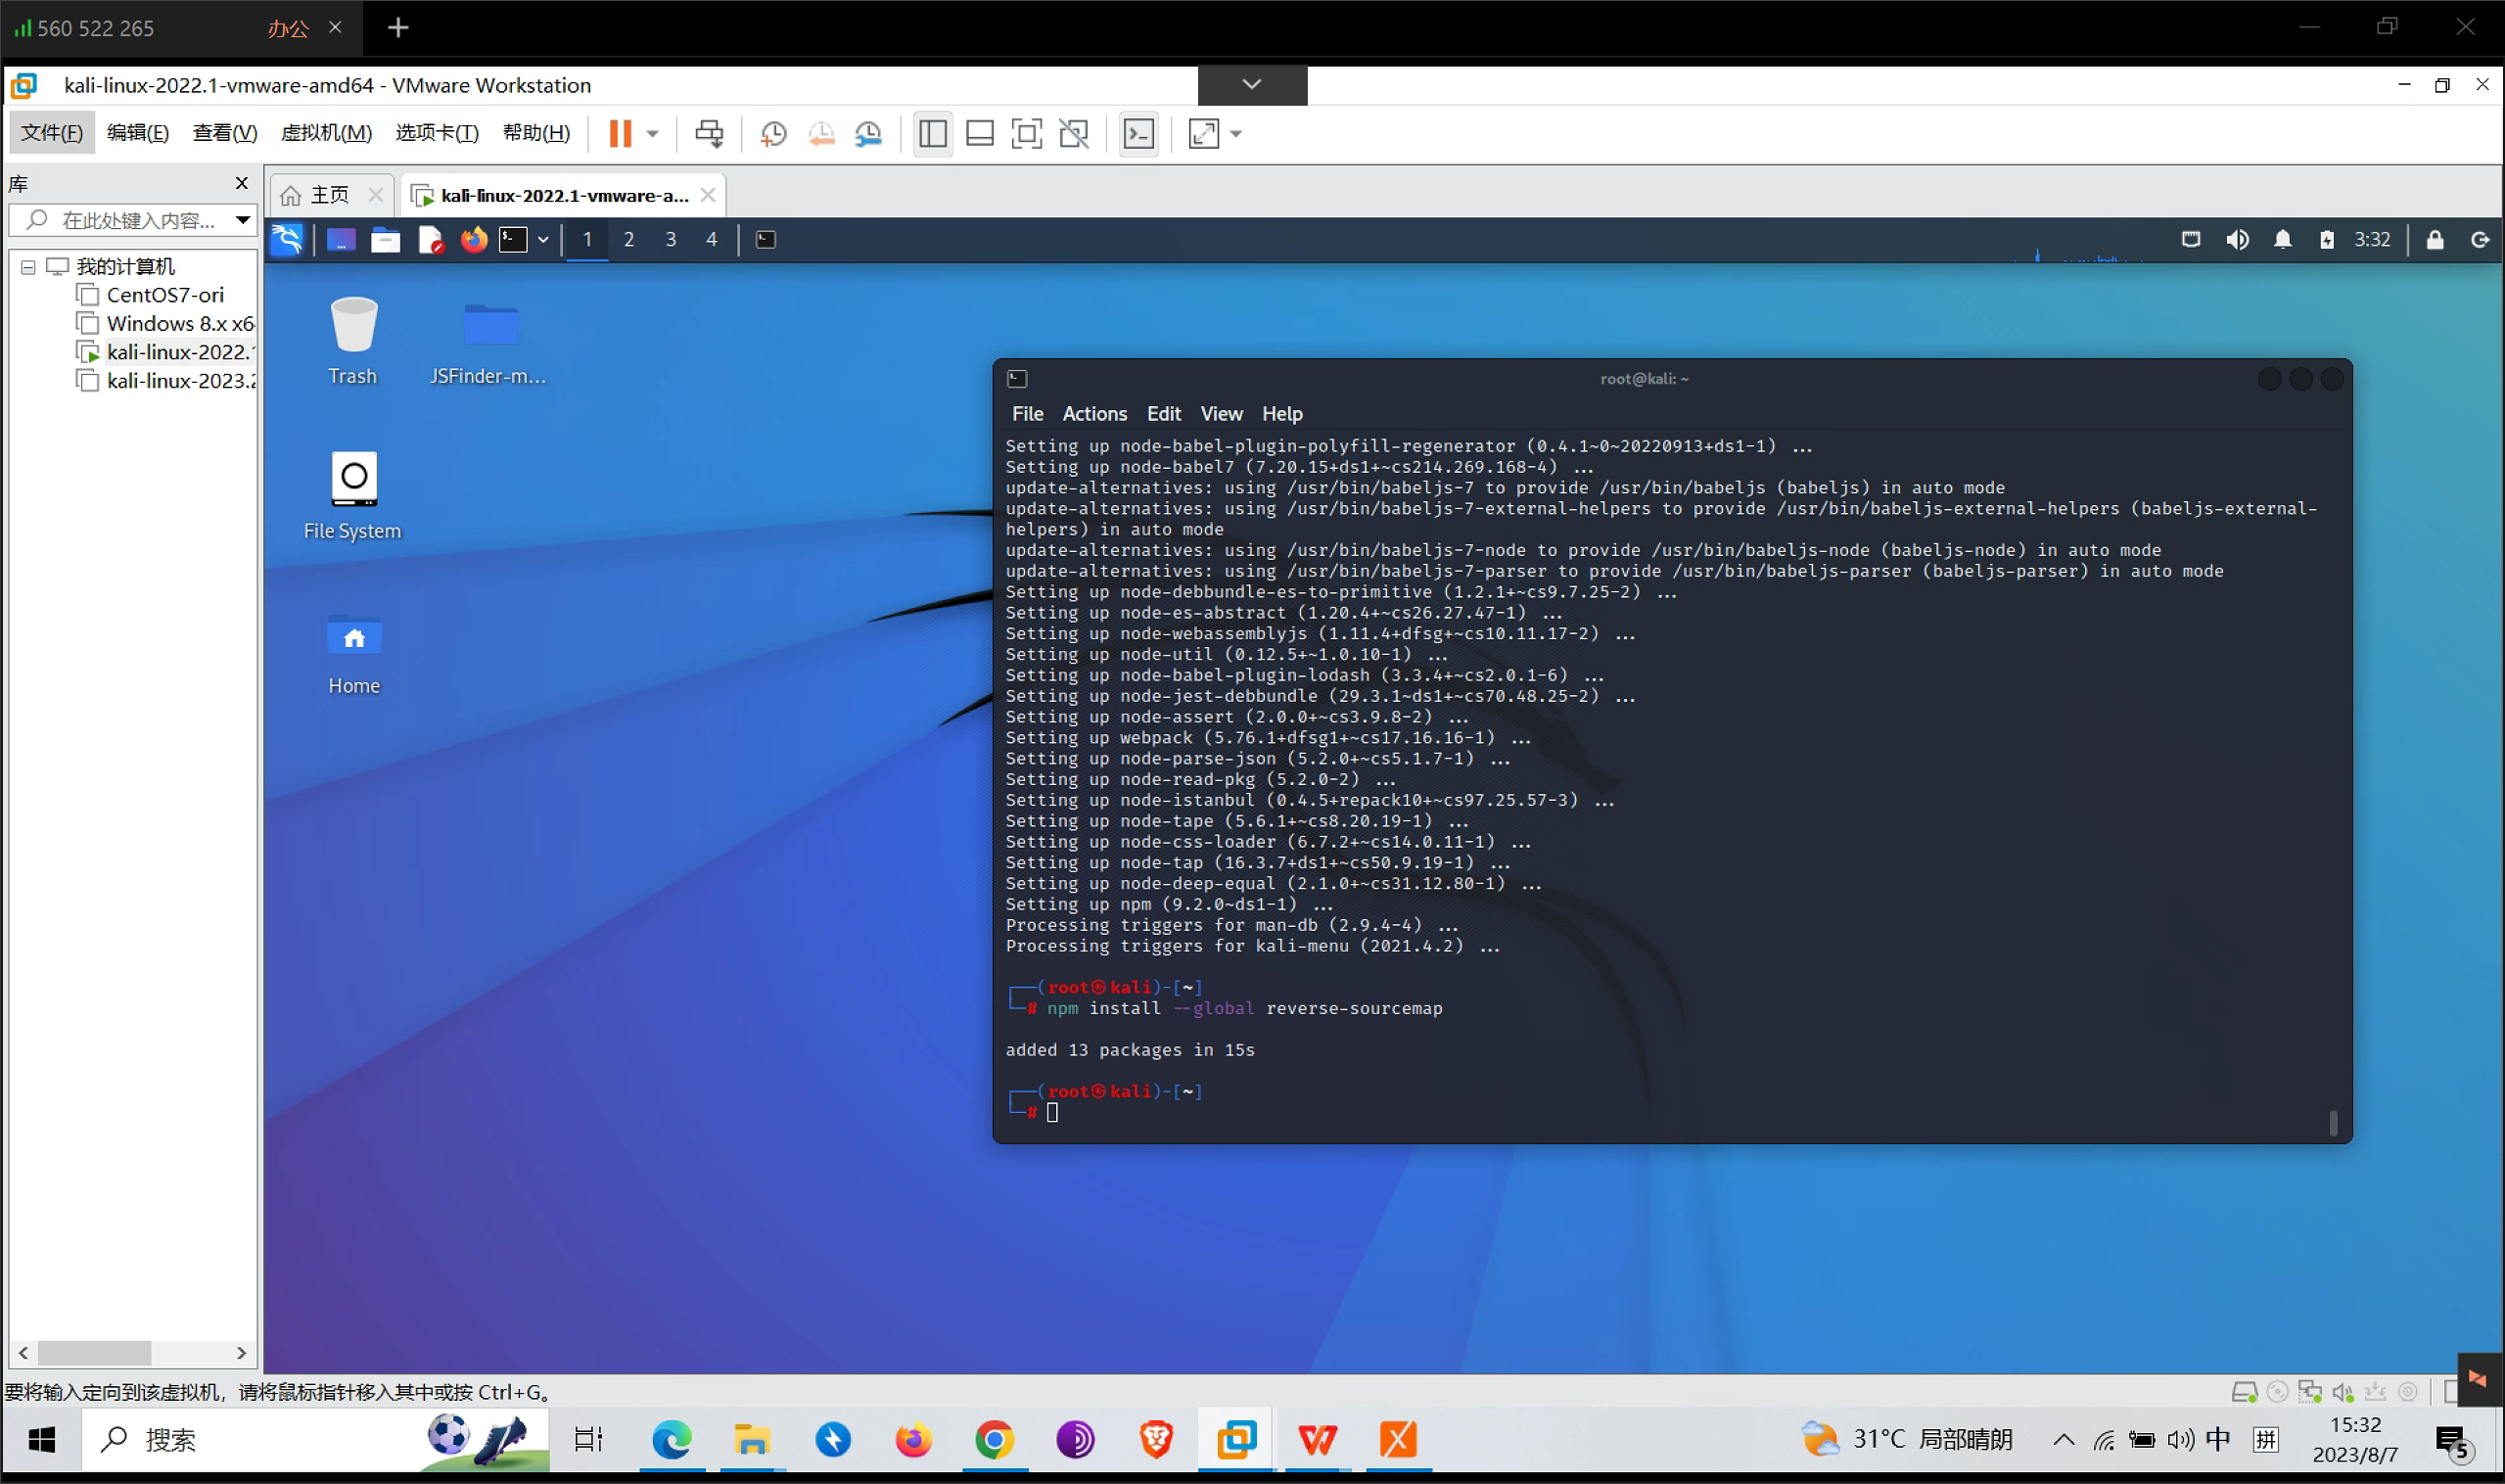Click the lock screen icon in Kali panel
The width and height of the screenshot is (2505, 1484).
coord(2434,239)
